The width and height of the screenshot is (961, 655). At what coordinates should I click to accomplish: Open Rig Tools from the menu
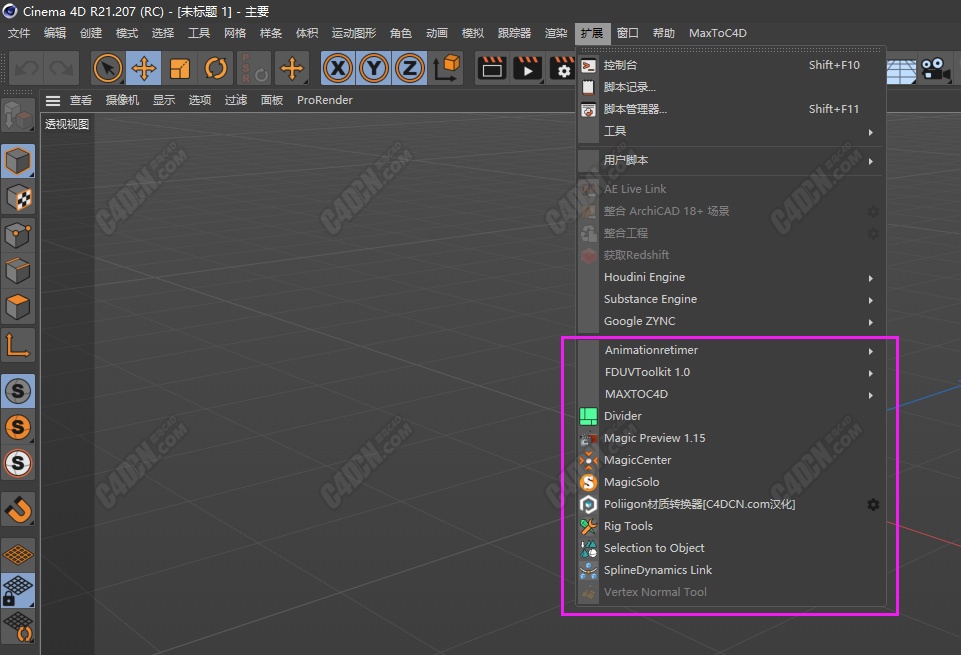click(x=732, y=526)
